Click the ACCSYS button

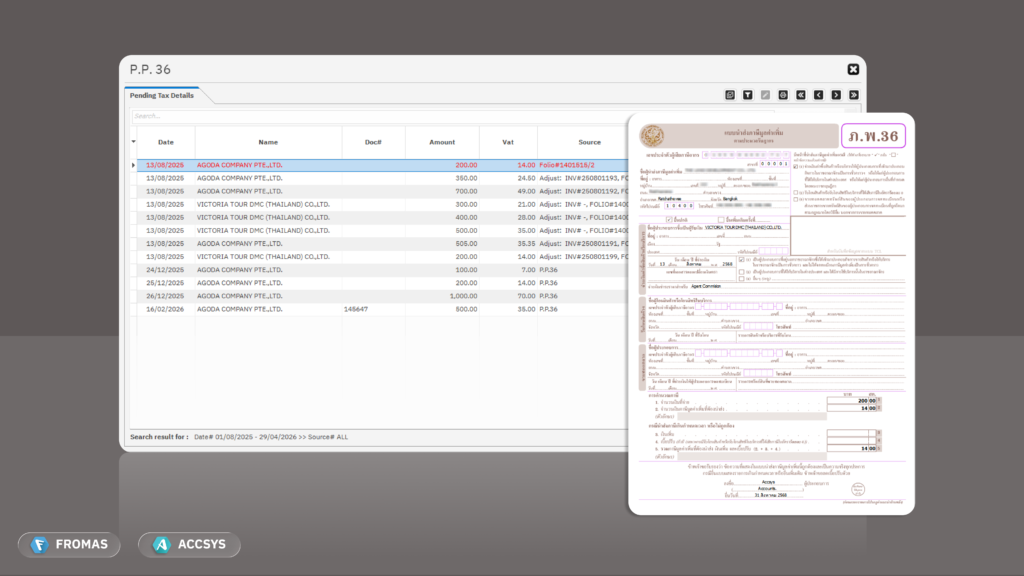coord(189,545)
